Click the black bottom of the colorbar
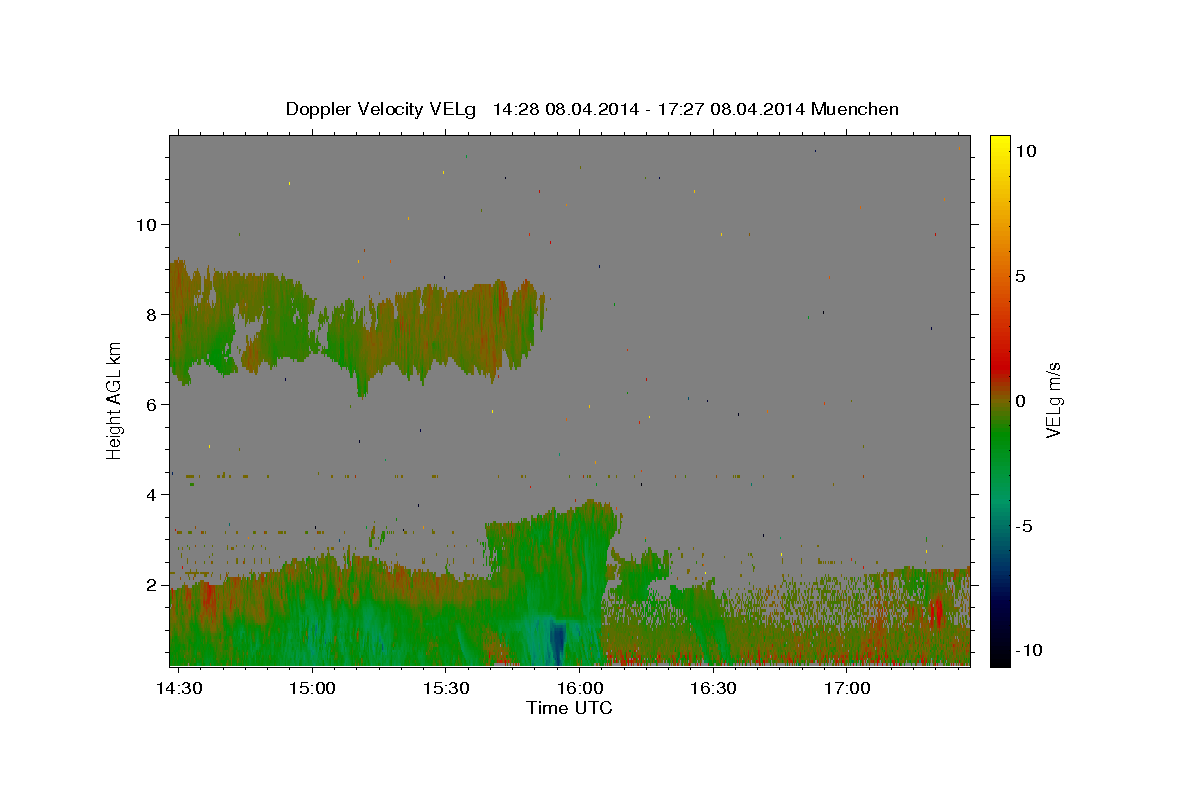The height and width of the screenshot is (800, 1200). click(999, 658)
